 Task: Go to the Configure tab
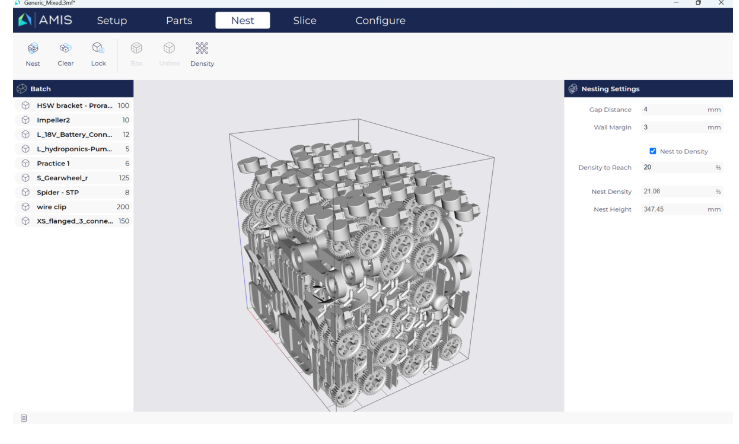[x=380, y=20]
